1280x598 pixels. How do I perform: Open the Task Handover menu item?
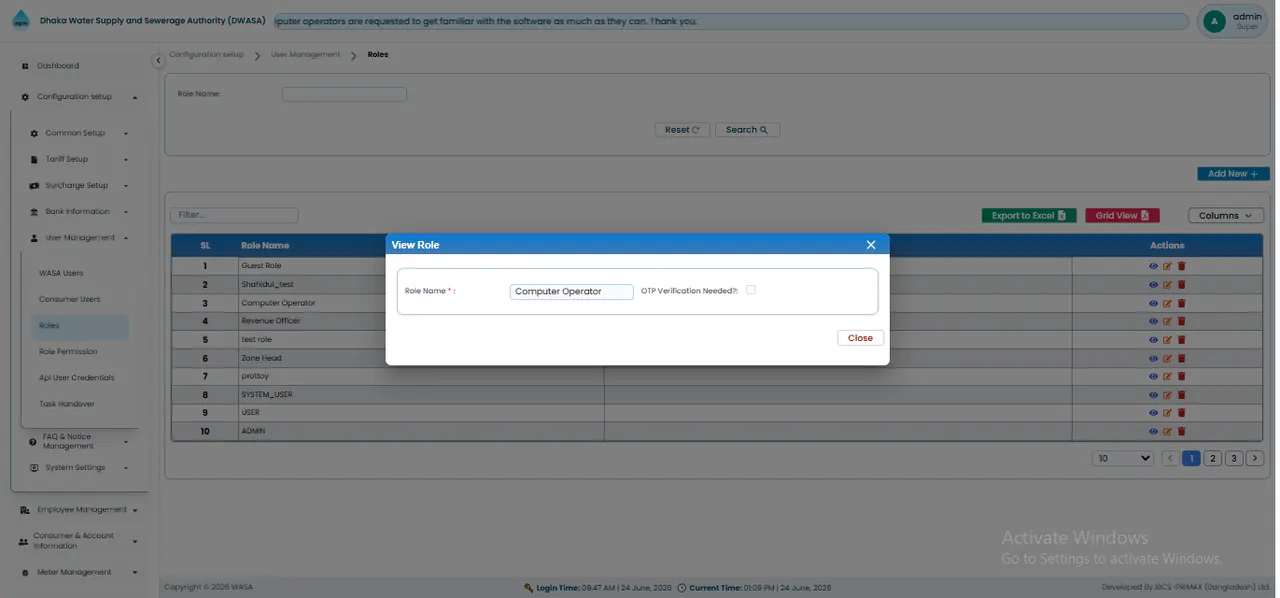pyautogui.click(x=67, y=404)
